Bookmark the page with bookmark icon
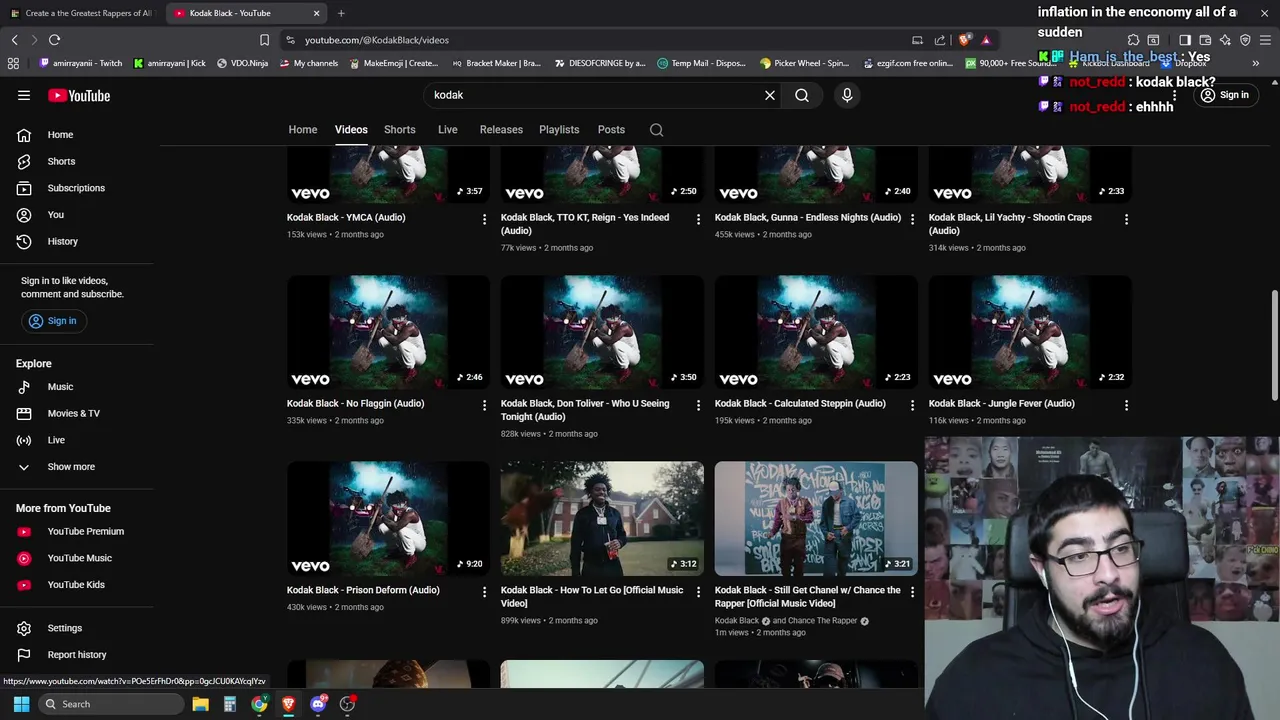Image resolution: width=1280 pixels, height=720 pixels. point(264,40)
